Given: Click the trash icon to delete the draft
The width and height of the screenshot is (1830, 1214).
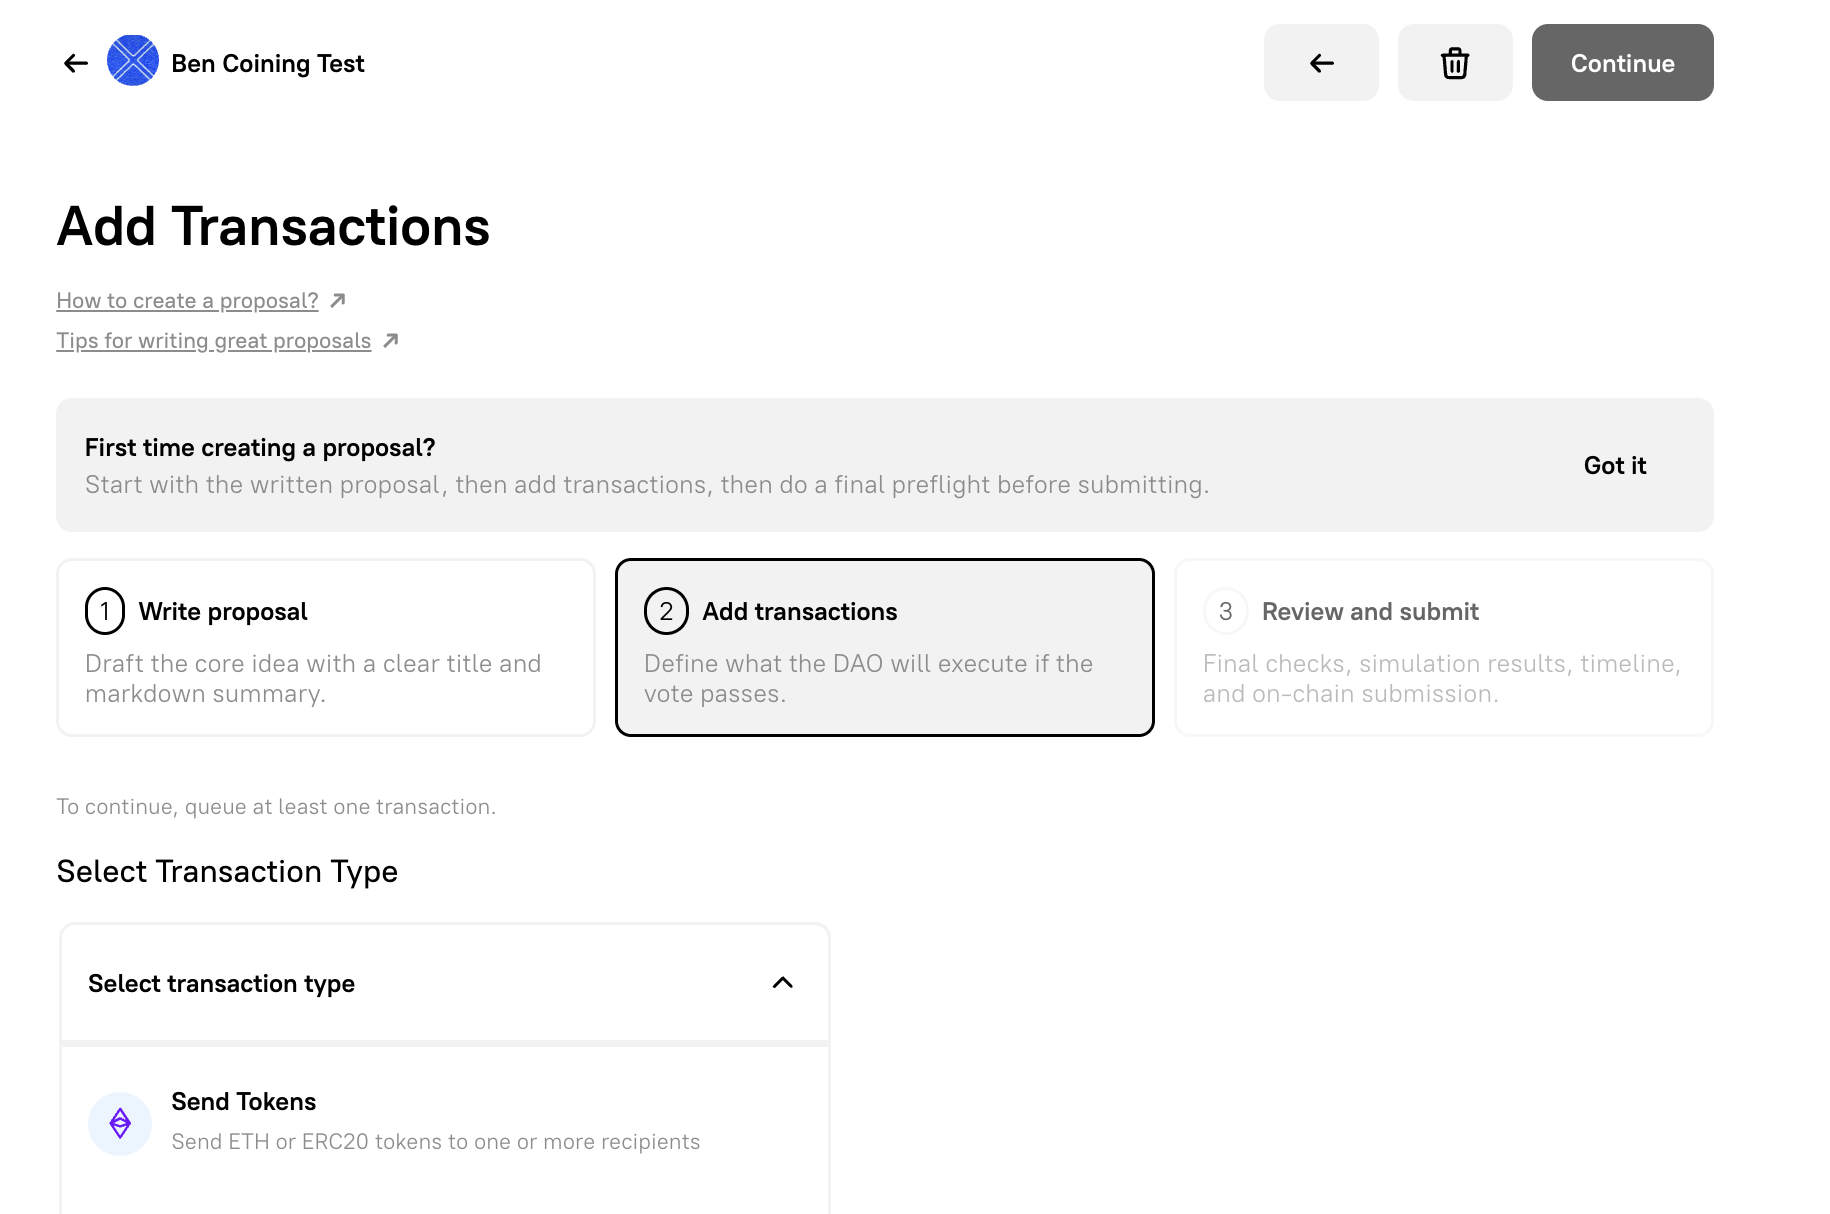Looking at the screenshot, I should tap(1455, 62).
